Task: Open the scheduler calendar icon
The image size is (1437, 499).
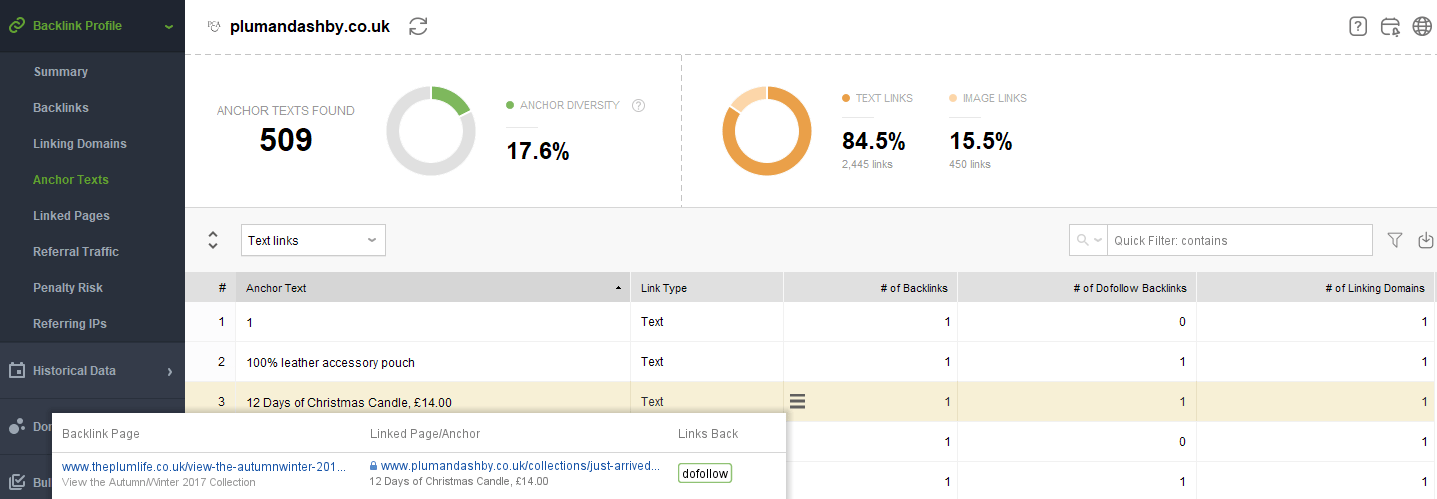Action: click(x=1390, y=27)
